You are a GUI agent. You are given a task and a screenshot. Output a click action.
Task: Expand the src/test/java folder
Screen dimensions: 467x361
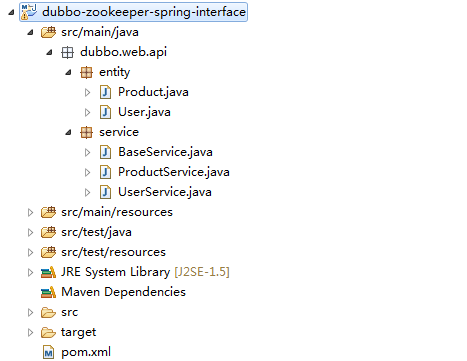pyautogui.click(x=30, y=232)
